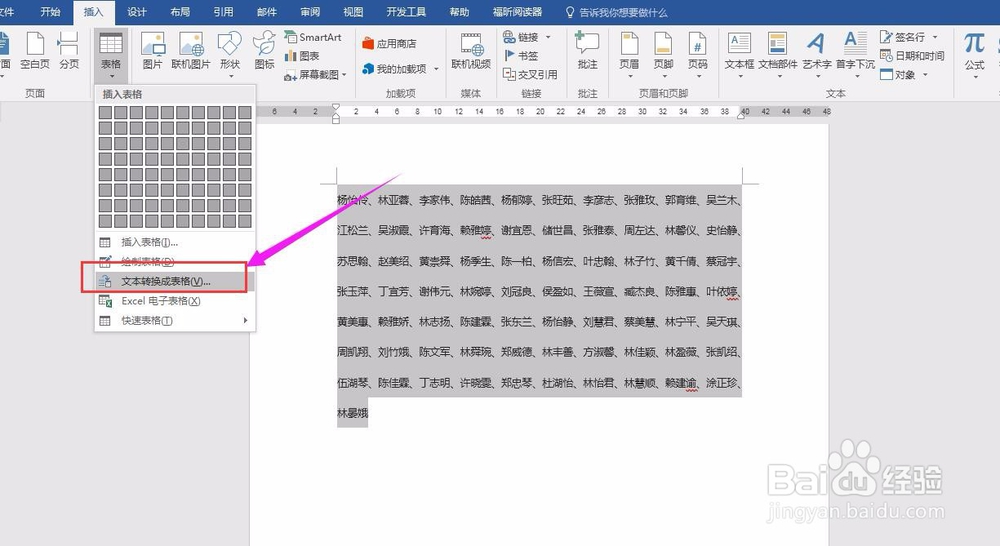Screen dimensions: 1000x546
Task: Switch to the 邮件 ribbon tab
Action: pos(267,11)
